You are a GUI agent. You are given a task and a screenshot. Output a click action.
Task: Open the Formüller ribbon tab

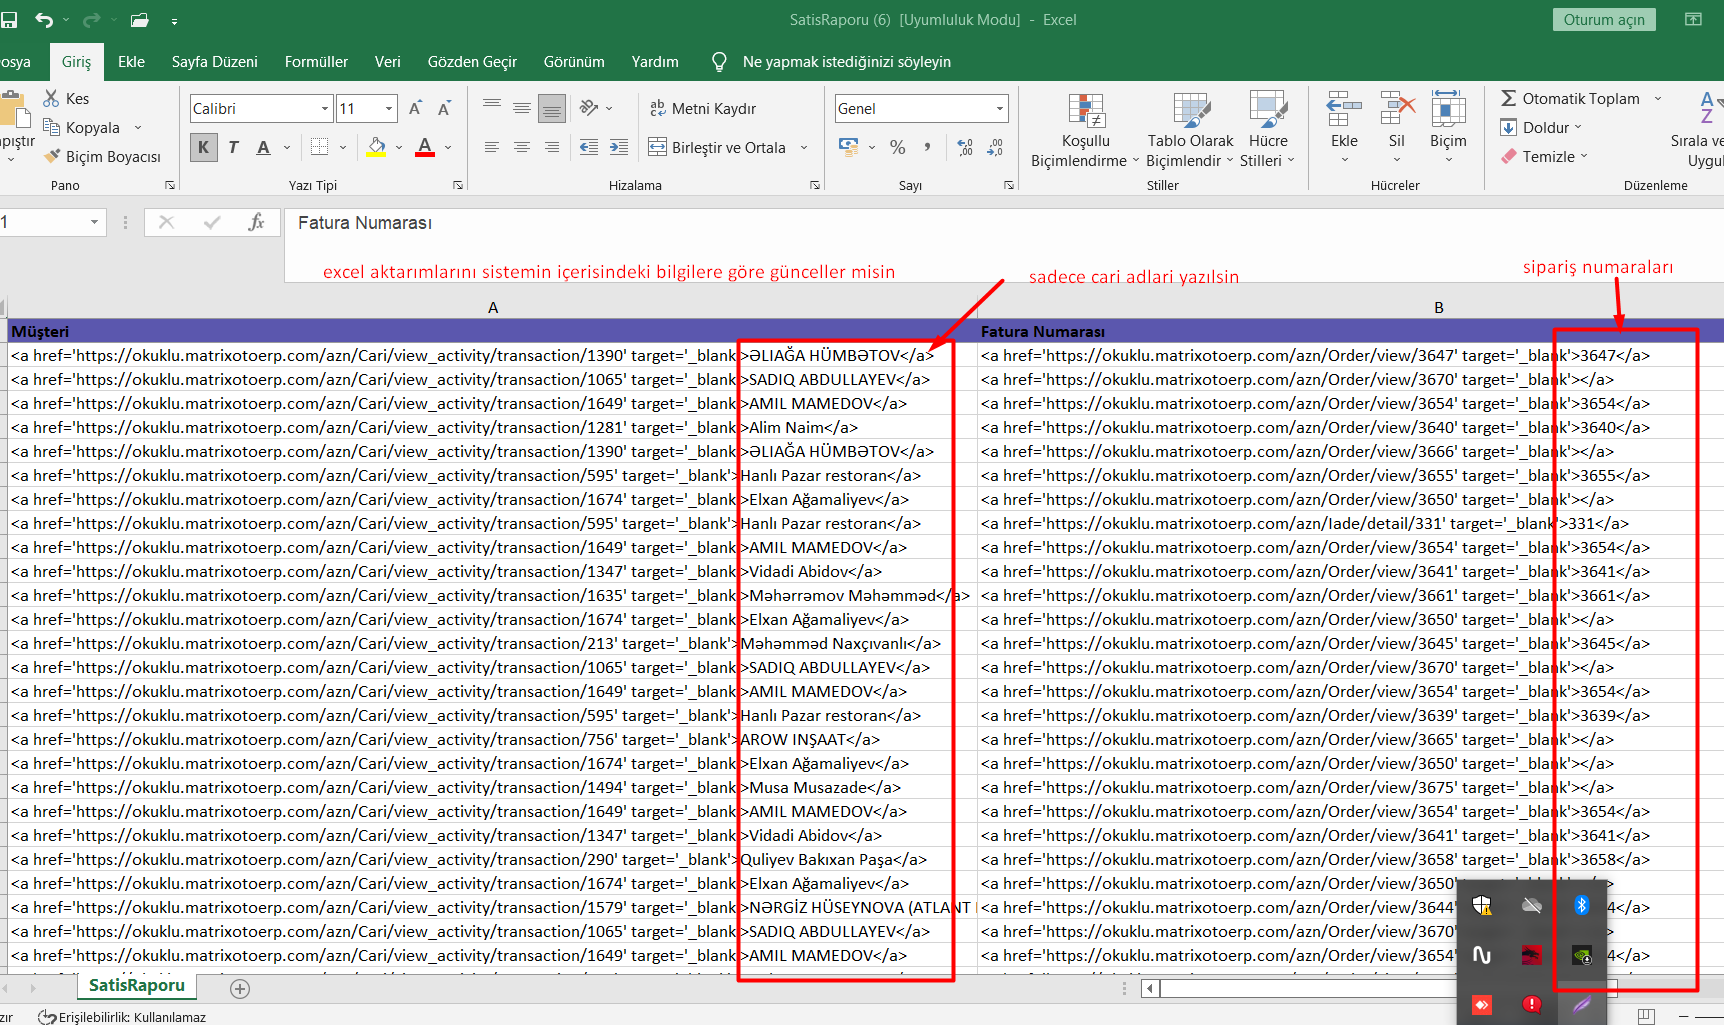(x=316, y=62)
